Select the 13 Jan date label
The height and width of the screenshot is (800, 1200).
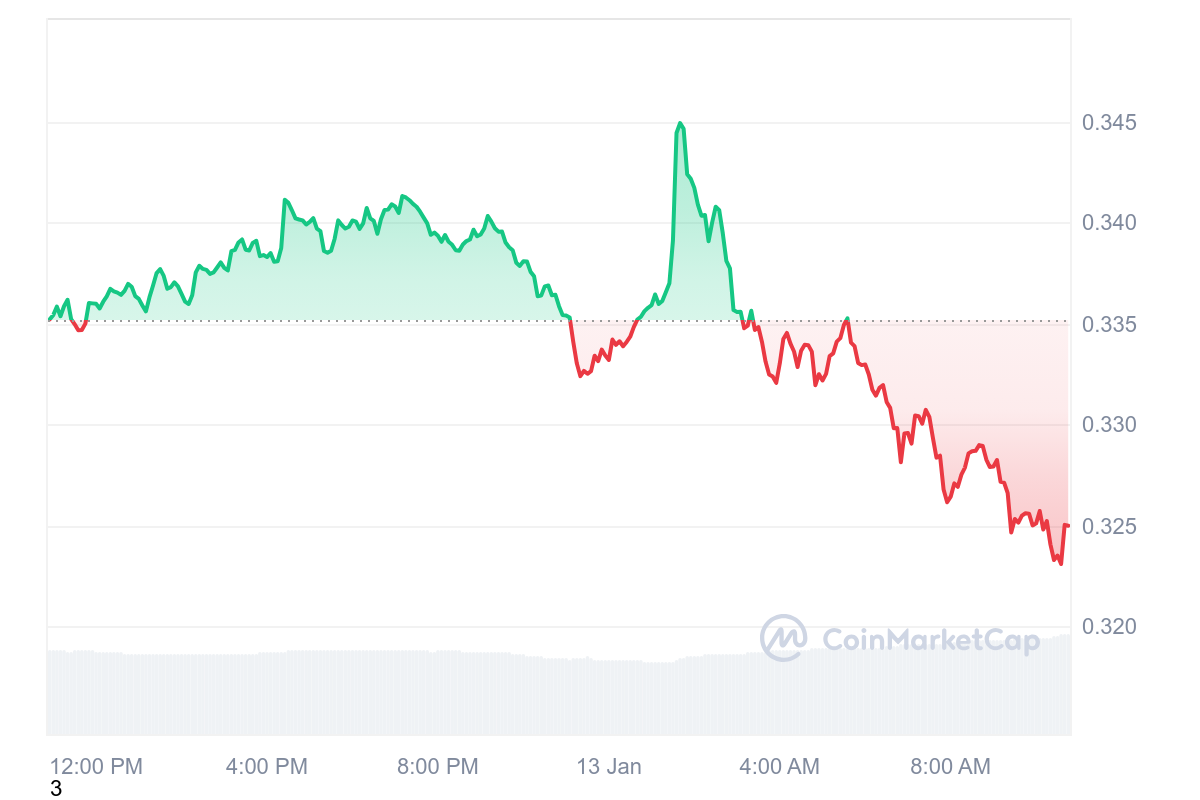[x=609, y=767]
